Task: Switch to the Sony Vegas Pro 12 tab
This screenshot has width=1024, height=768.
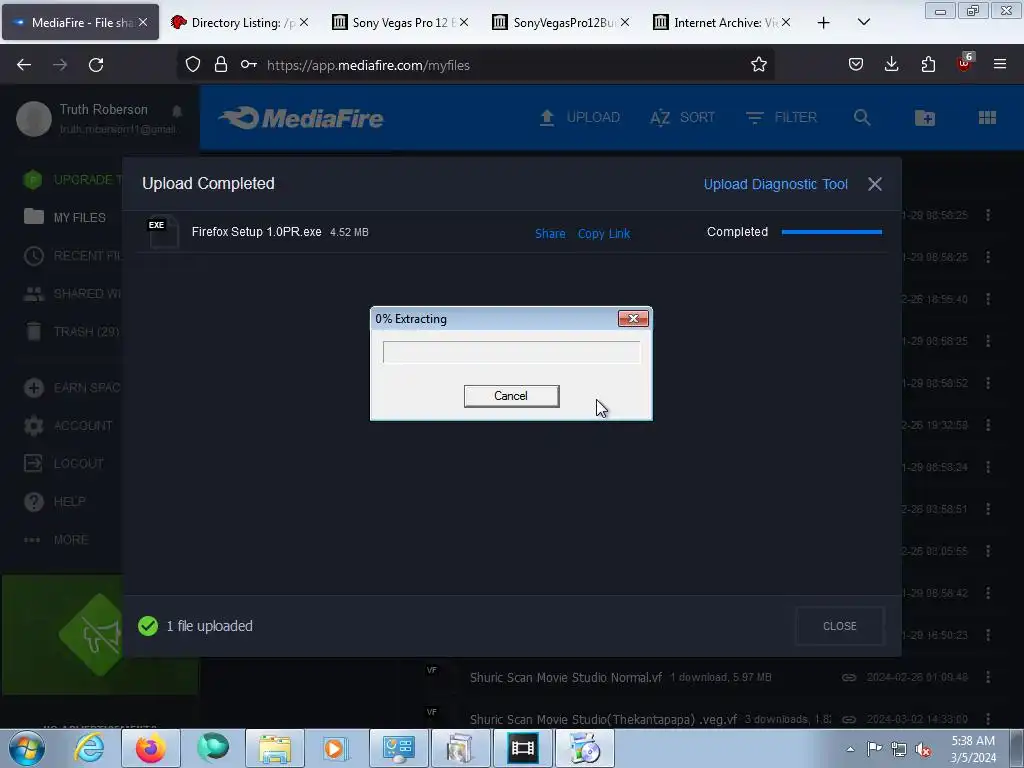Action: (x=400, y=22)
